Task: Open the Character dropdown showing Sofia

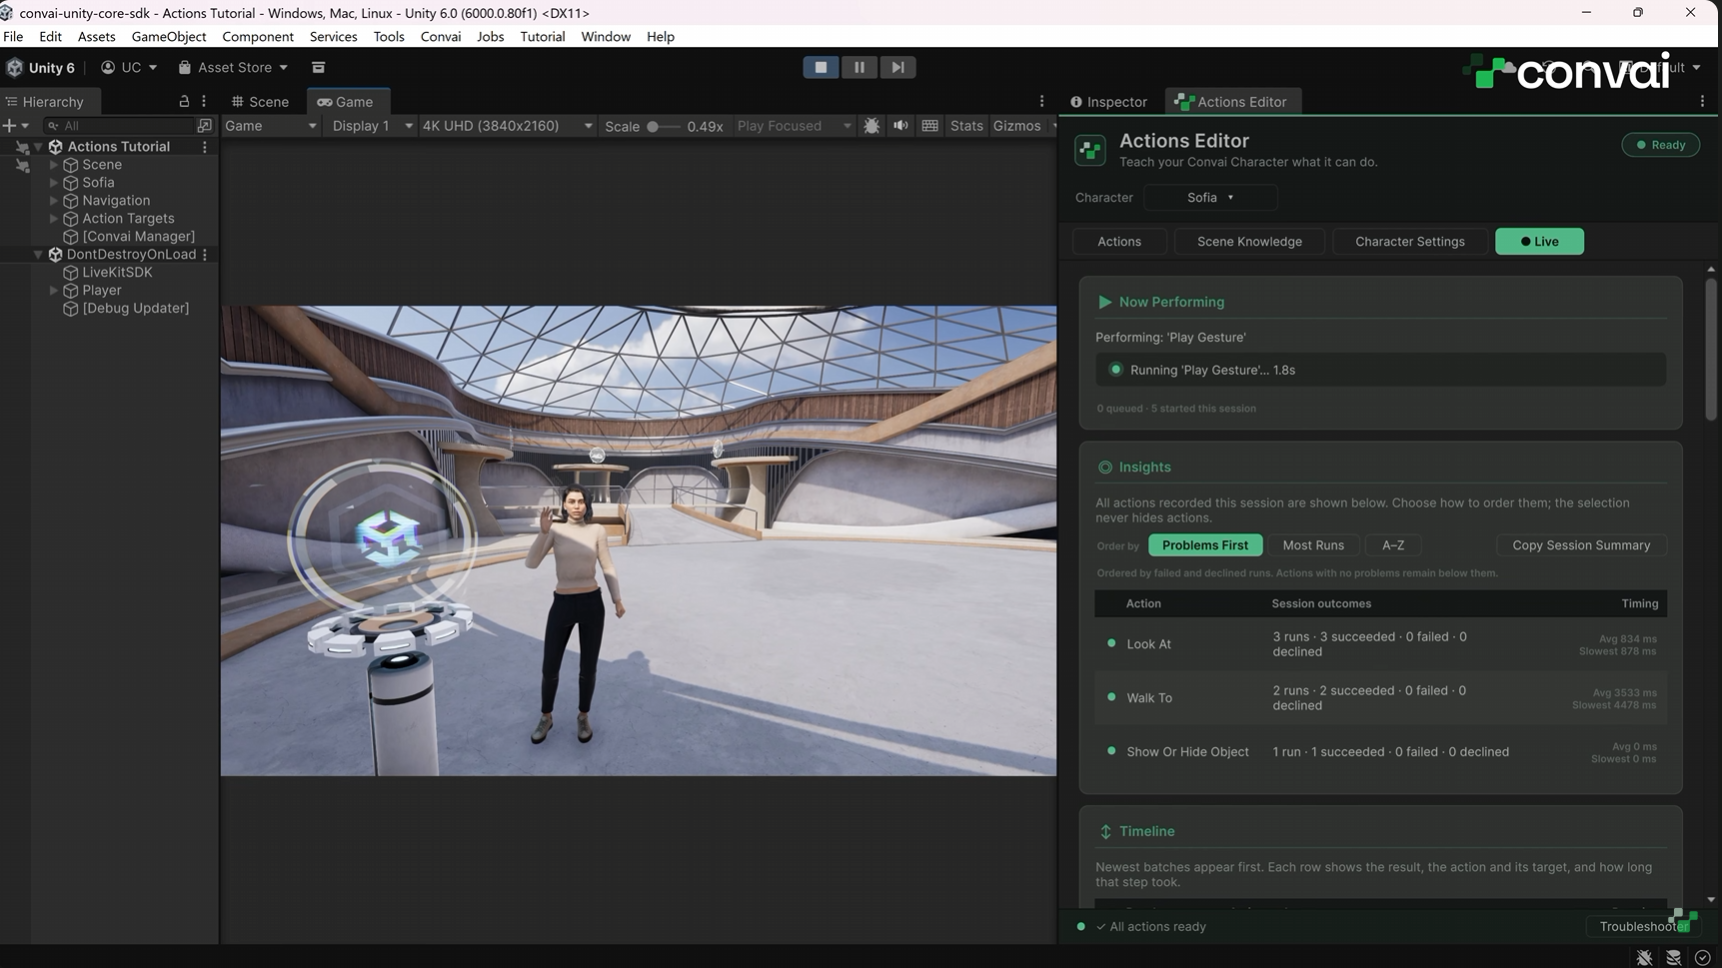Action: [x=1210, y=198]
